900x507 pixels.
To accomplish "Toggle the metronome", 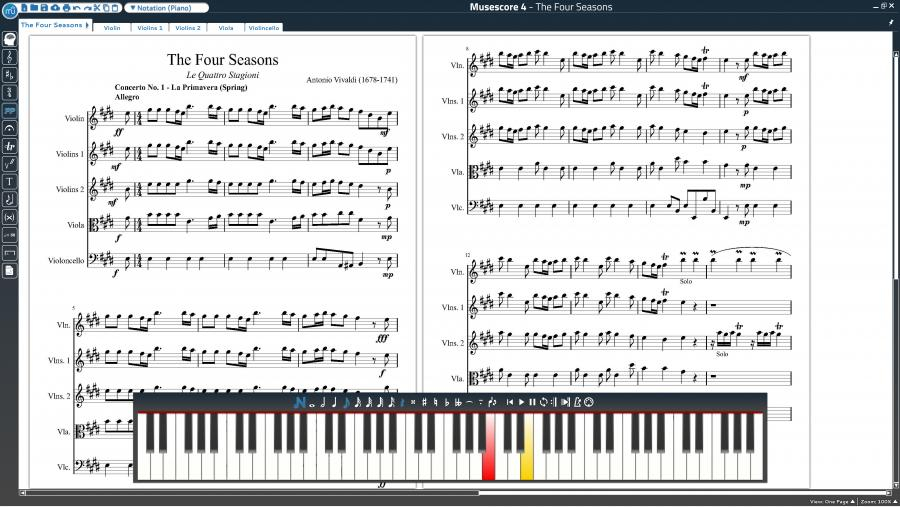I will pyautogui.click(x=577, y=402).
